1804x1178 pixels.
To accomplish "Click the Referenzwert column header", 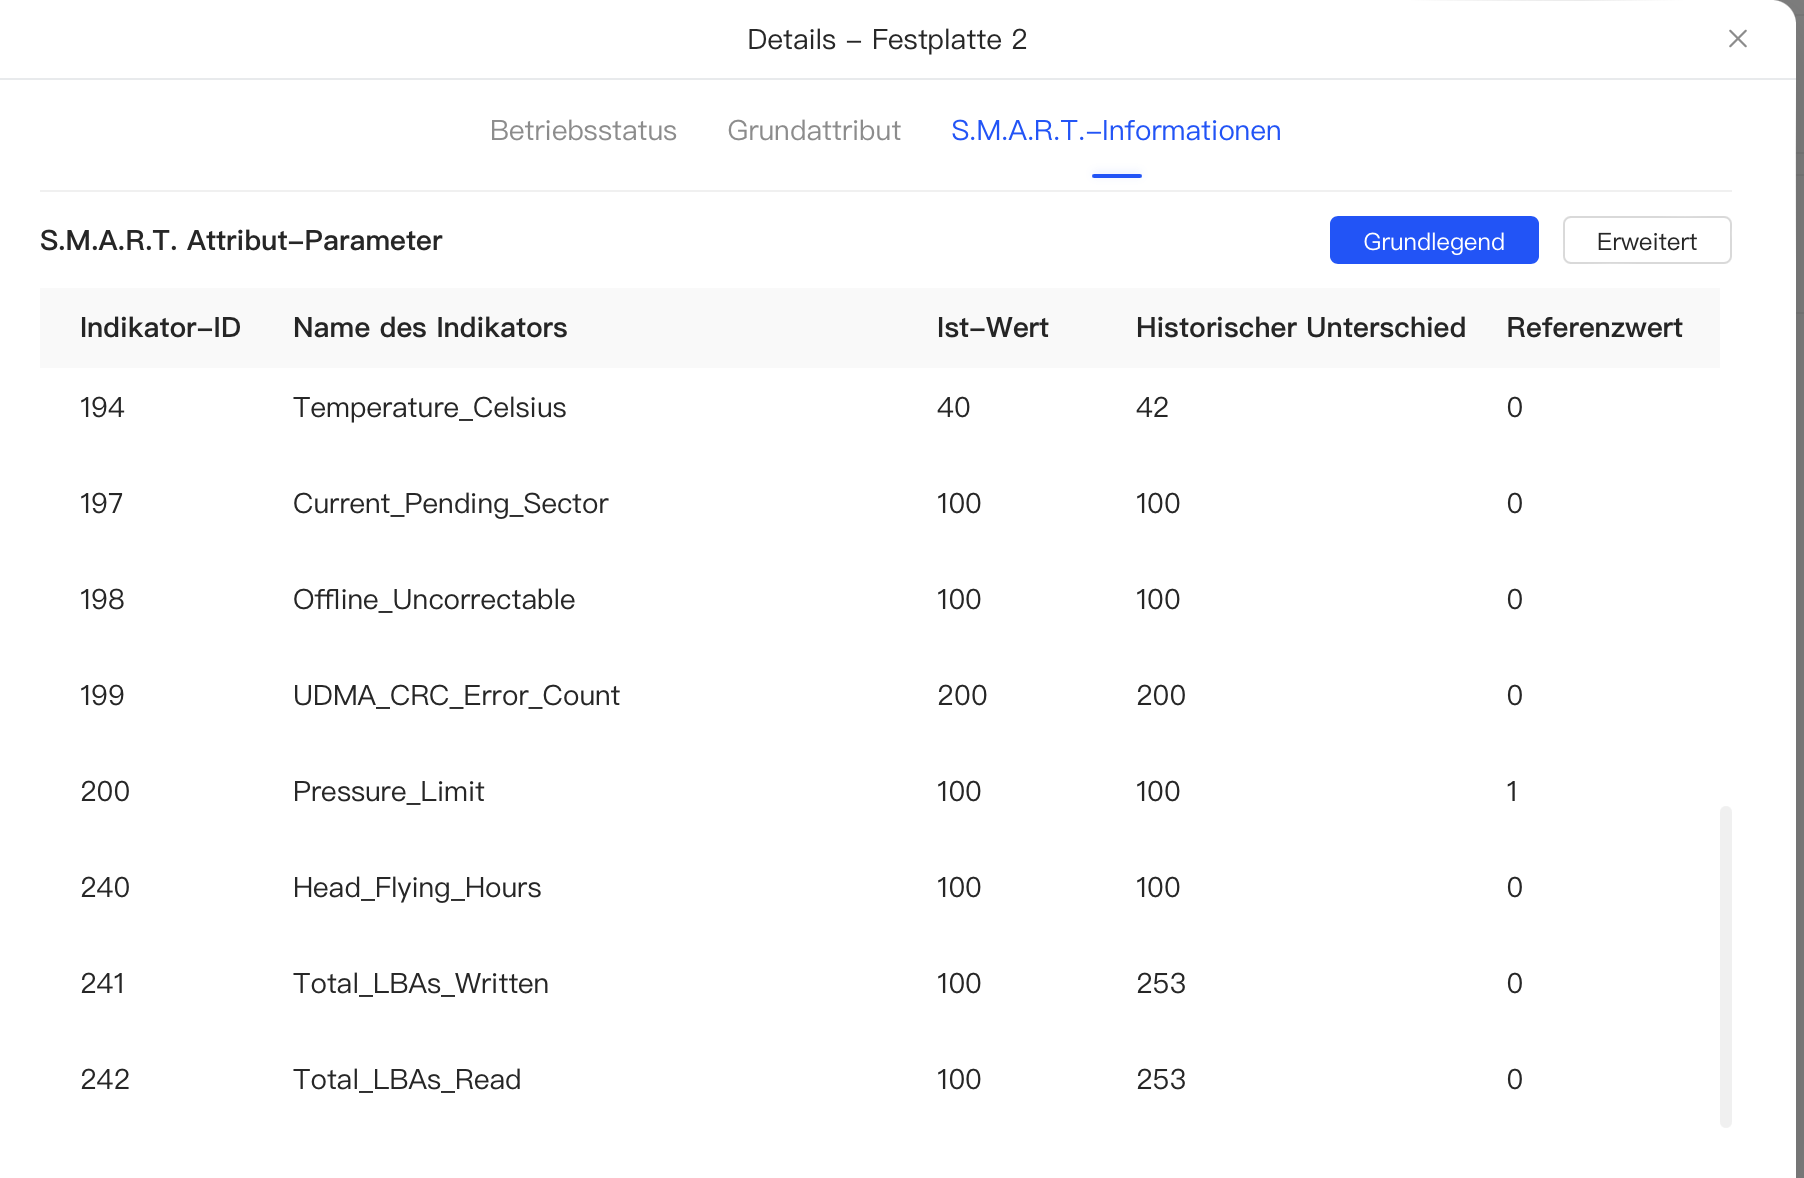I will 1594,328.
